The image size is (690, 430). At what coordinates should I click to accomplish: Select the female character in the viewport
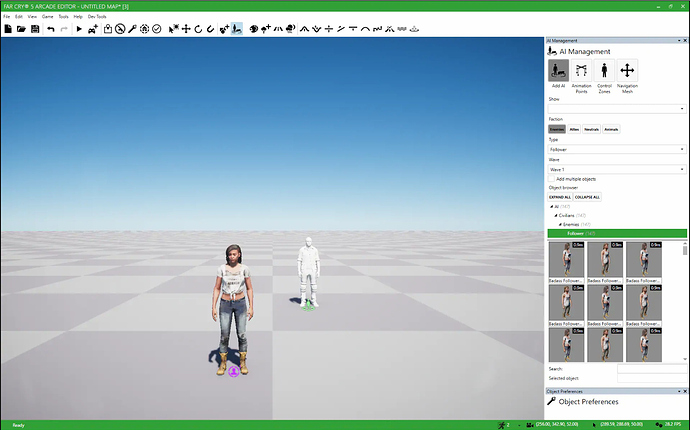point(233,308)
